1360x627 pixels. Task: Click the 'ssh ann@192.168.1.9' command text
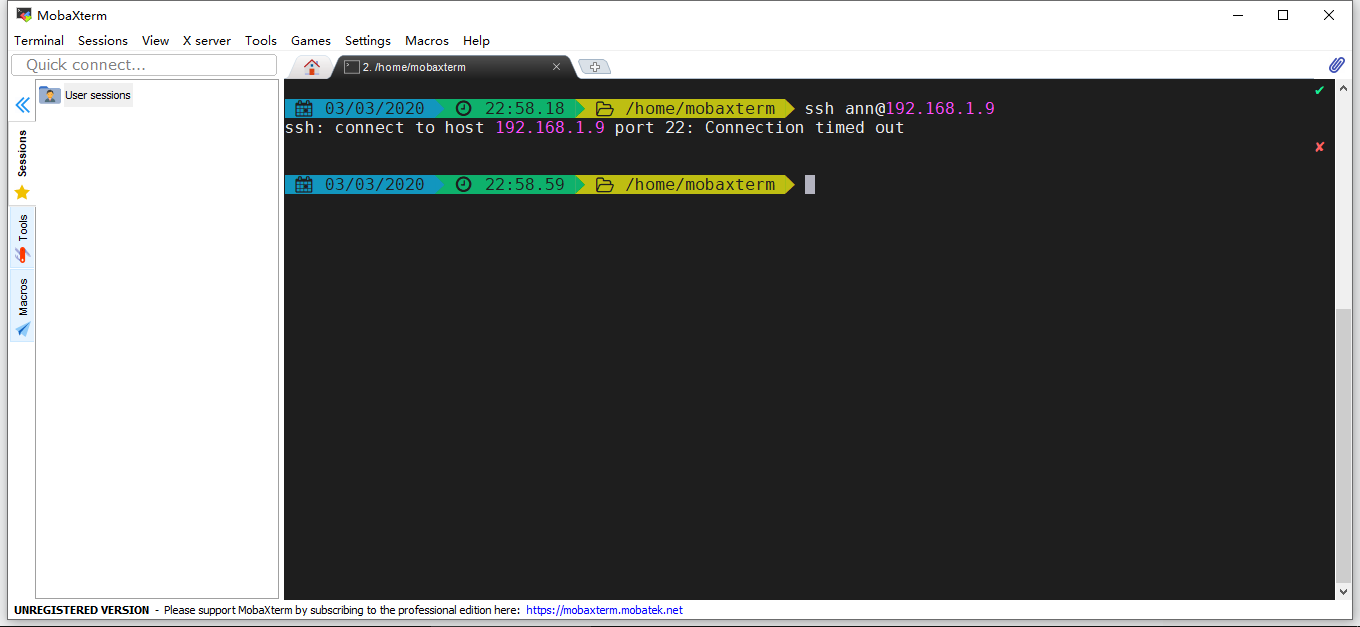(900, 108)
